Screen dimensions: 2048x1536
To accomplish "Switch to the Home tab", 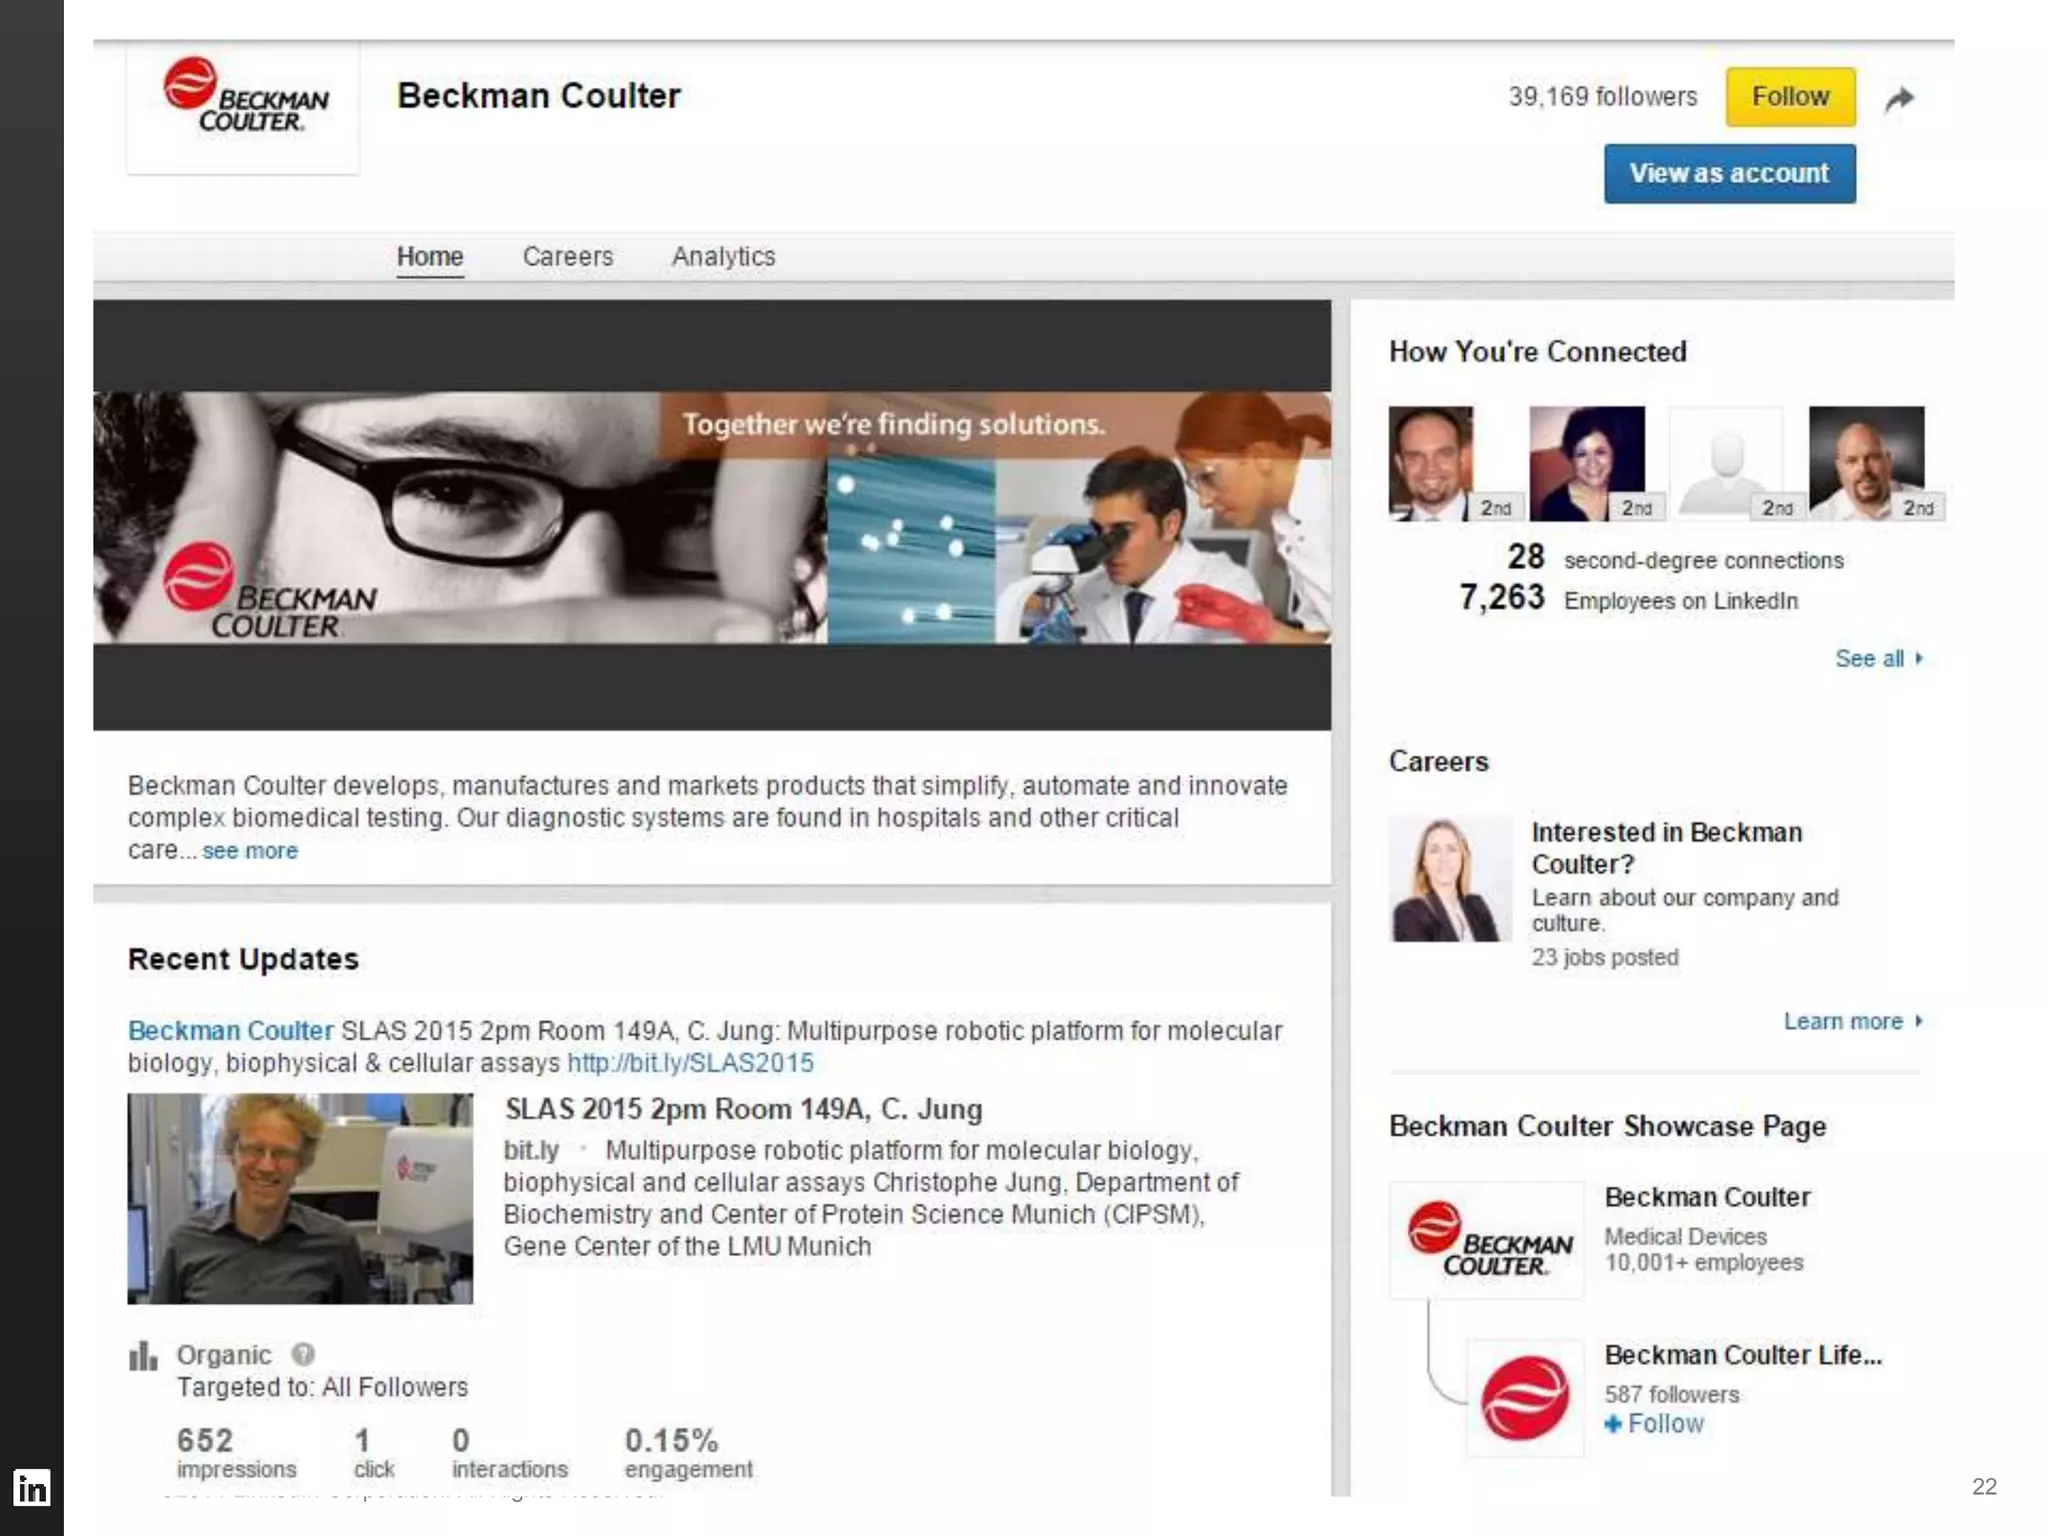I will pos(430,256).
